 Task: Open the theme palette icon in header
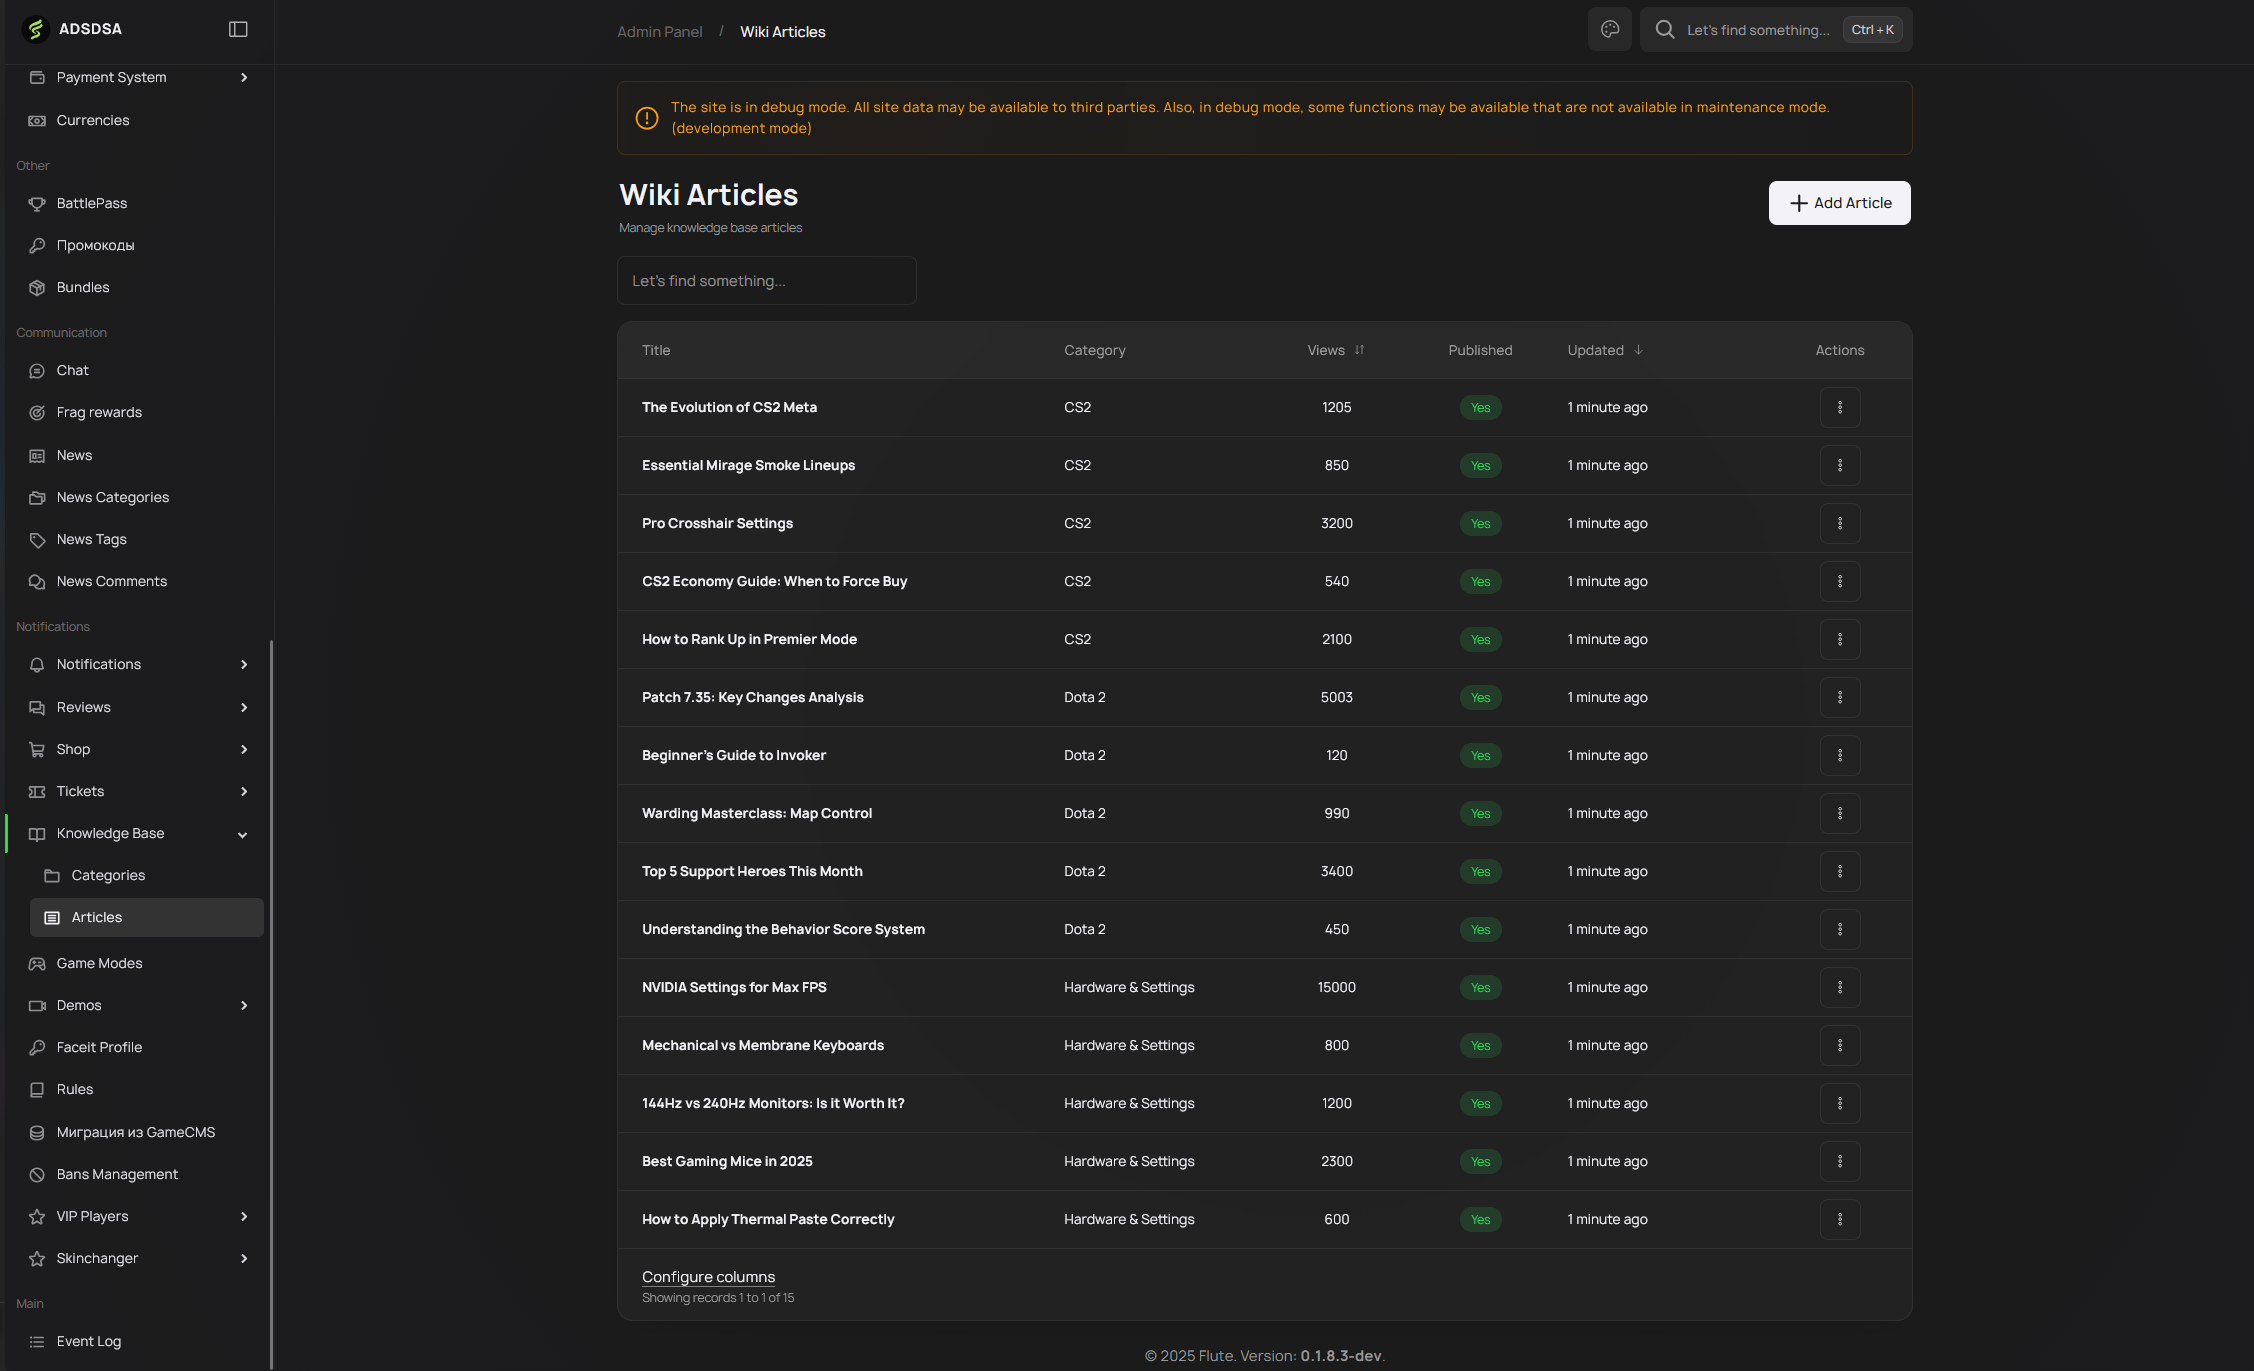click(x=1609, y=29)
